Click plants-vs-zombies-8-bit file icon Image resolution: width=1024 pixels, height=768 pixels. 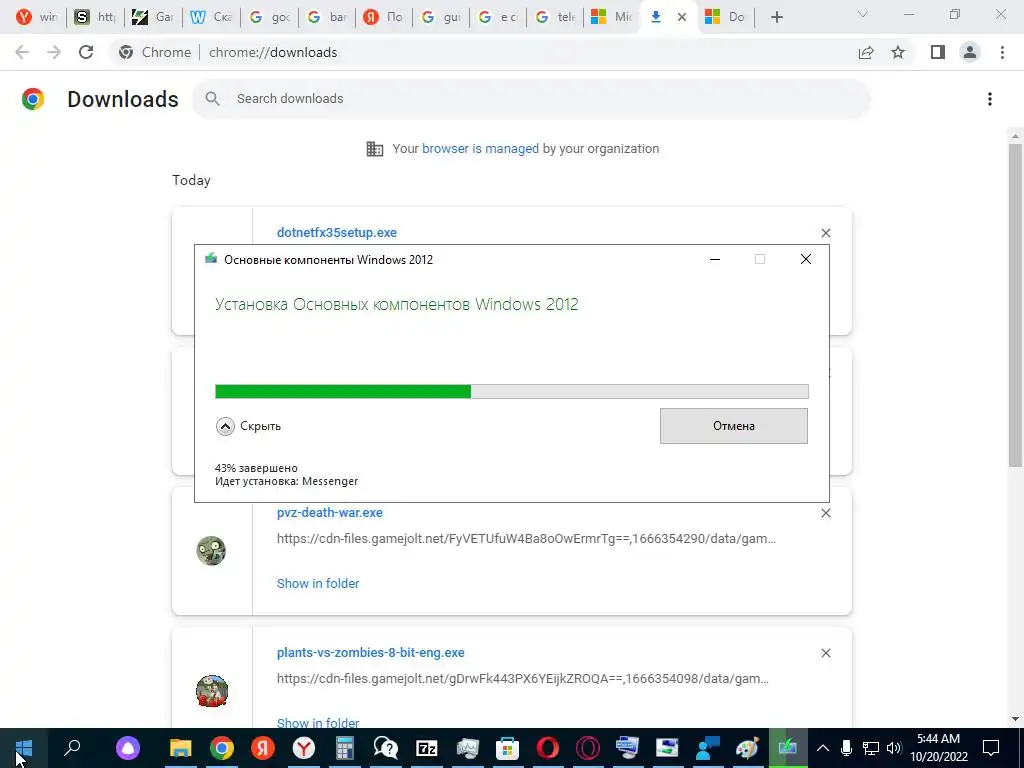(x=212, y=691)
